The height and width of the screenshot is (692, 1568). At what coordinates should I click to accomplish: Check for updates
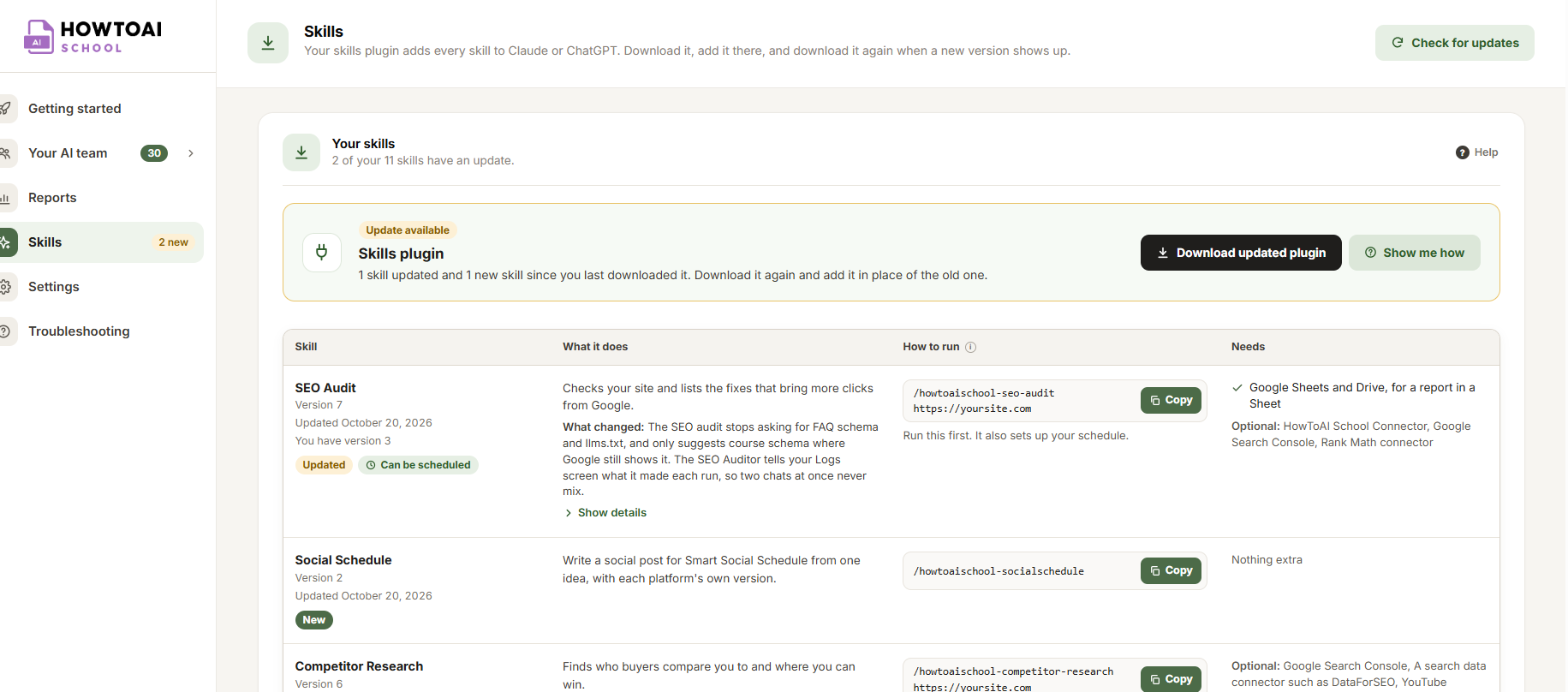pyautogui.click(x=1455, y=43)
